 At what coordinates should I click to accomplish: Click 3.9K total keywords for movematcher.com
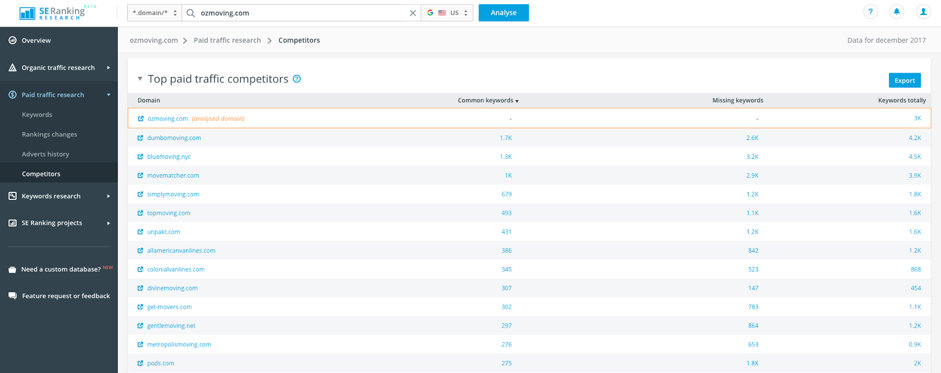pyautogui.click(x=915, y=176)
